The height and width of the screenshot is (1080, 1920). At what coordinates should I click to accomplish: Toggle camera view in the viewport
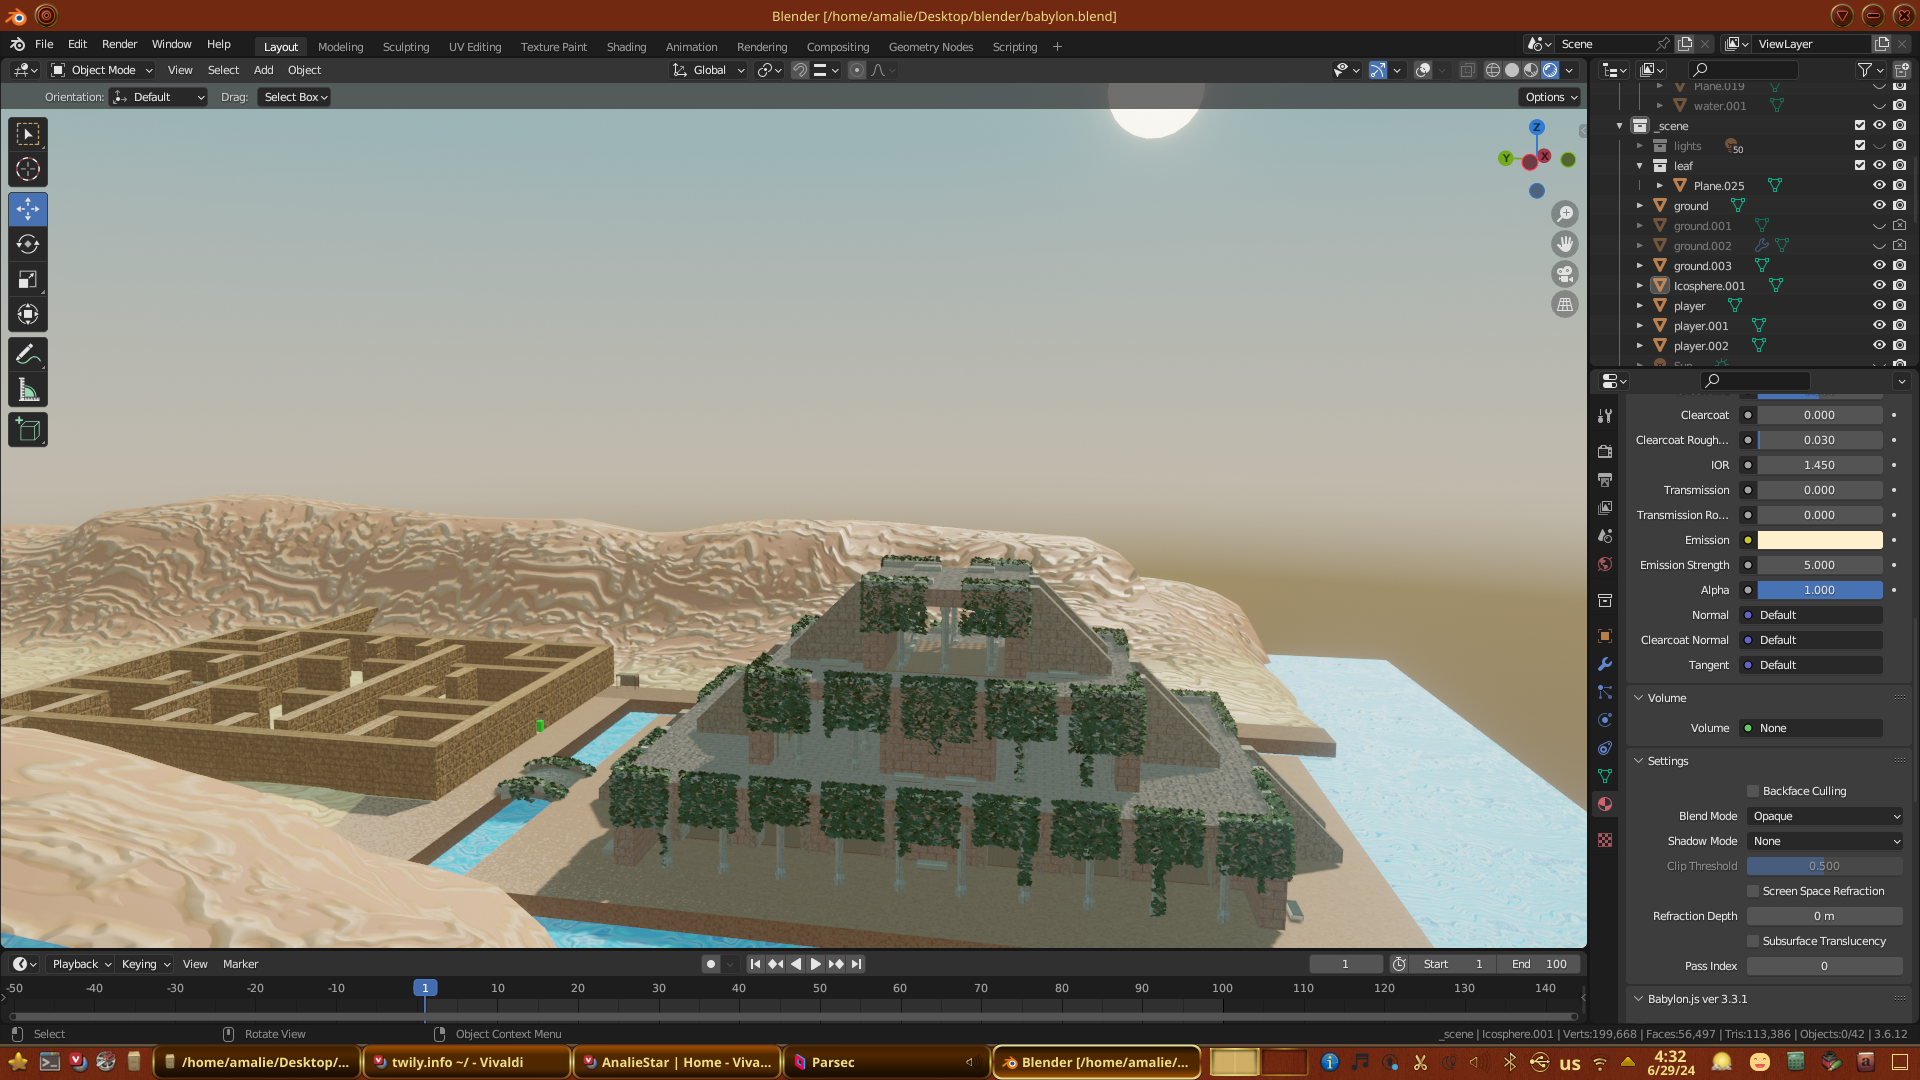click(x=1565, y=274)
